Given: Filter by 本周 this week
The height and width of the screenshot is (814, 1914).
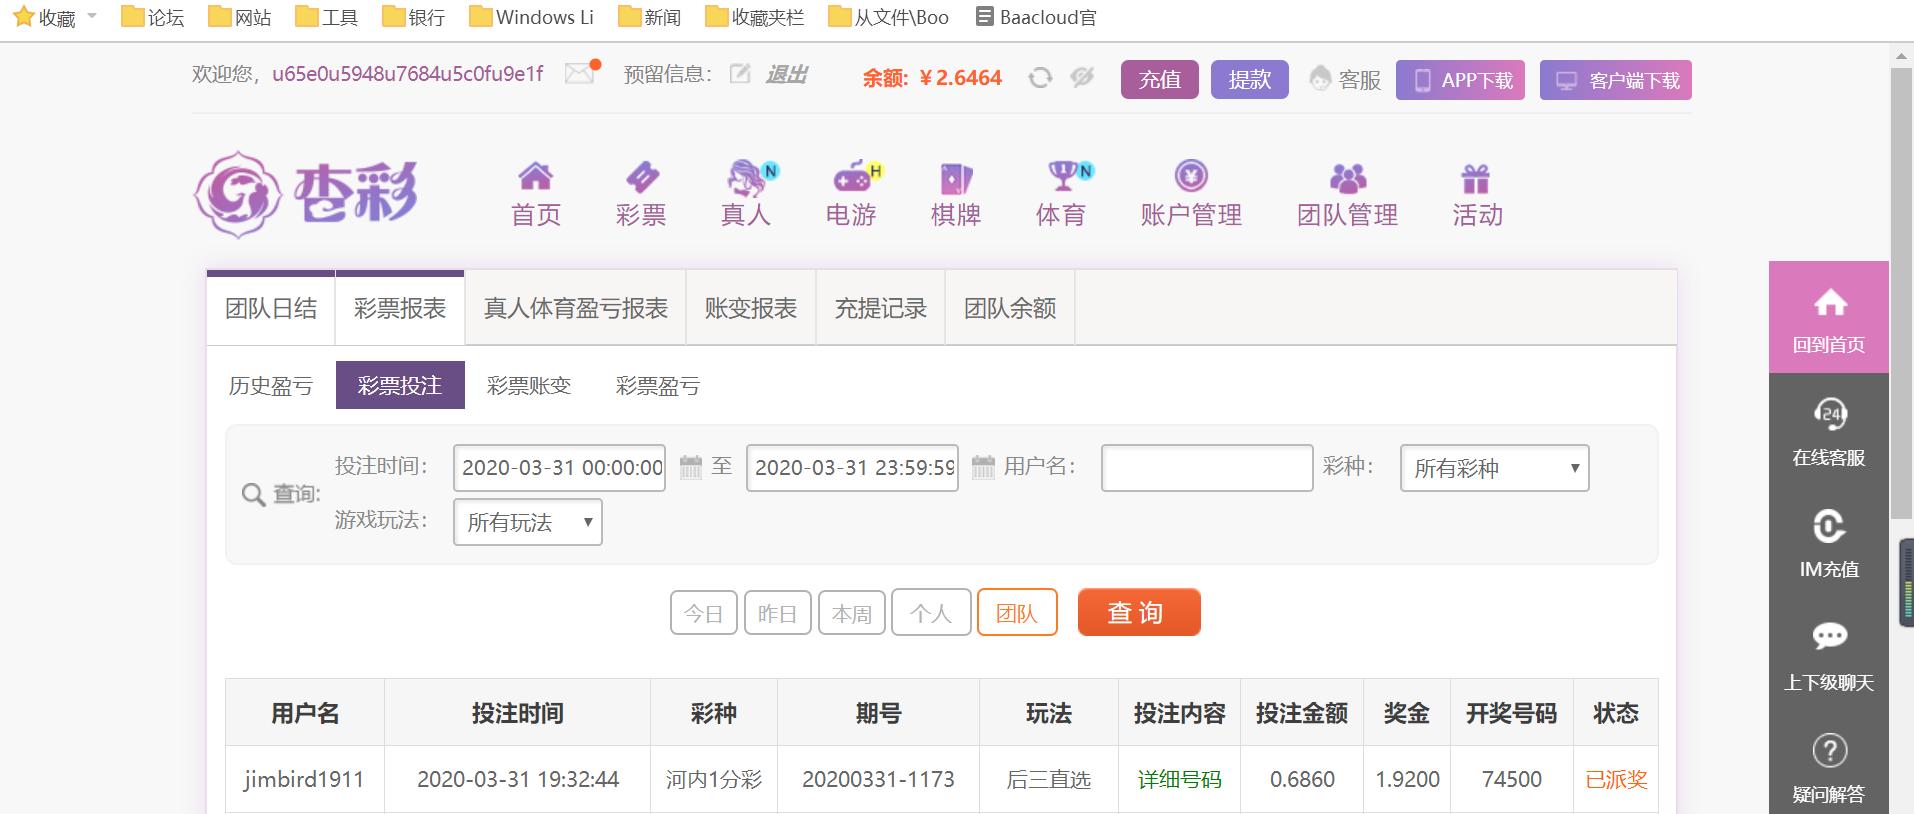Looking at the screenshot, I should click(852, 613).
